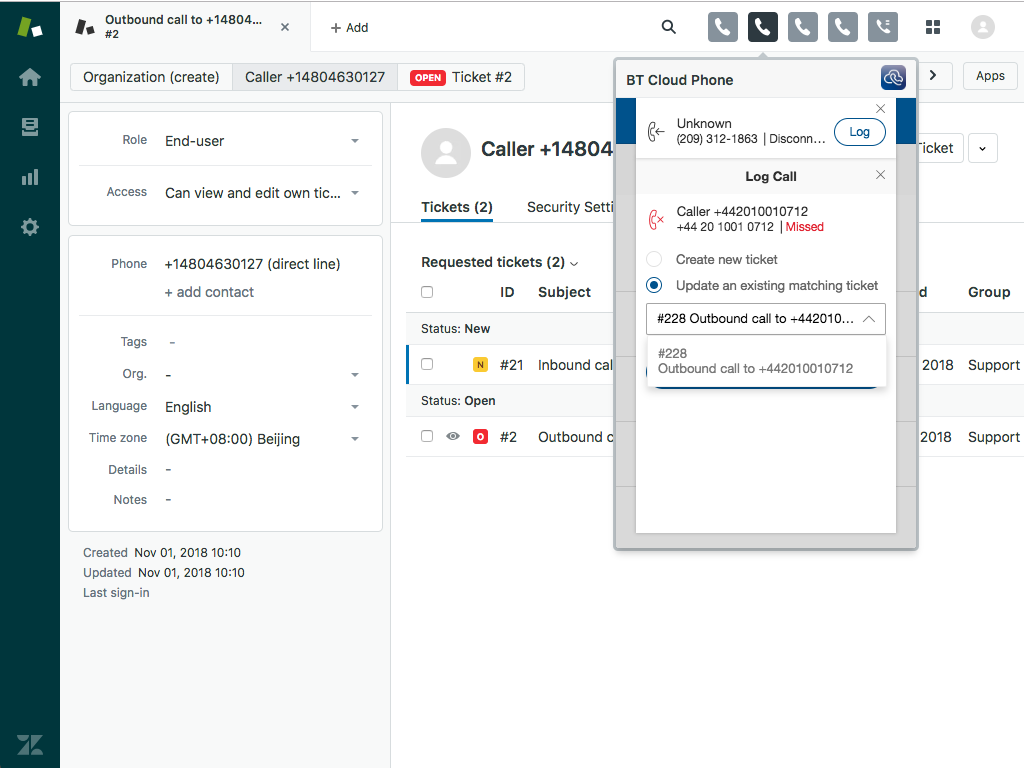Click the user profile avatar icon
Image resolution: width=1024 pixels, height=768 pixels.
click(x=983, y=27)
